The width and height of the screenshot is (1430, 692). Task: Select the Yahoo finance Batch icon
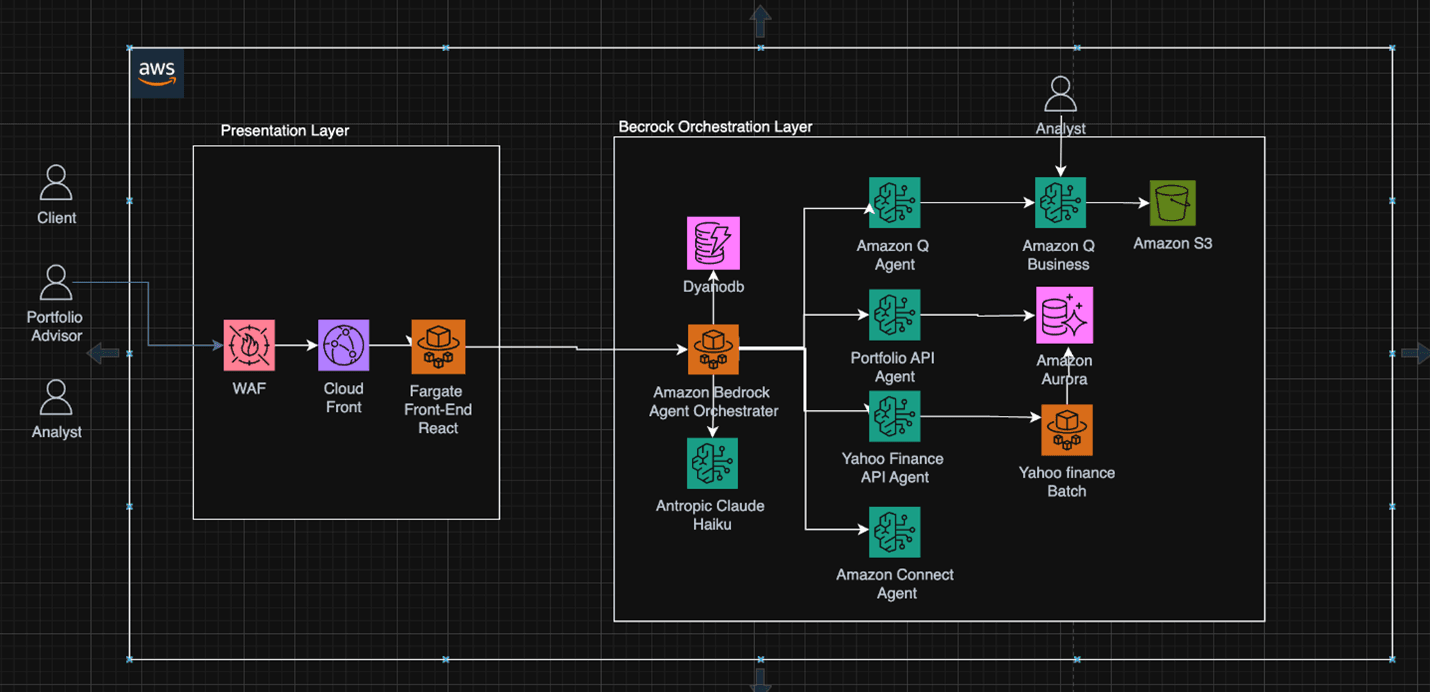pos(1066,430)
